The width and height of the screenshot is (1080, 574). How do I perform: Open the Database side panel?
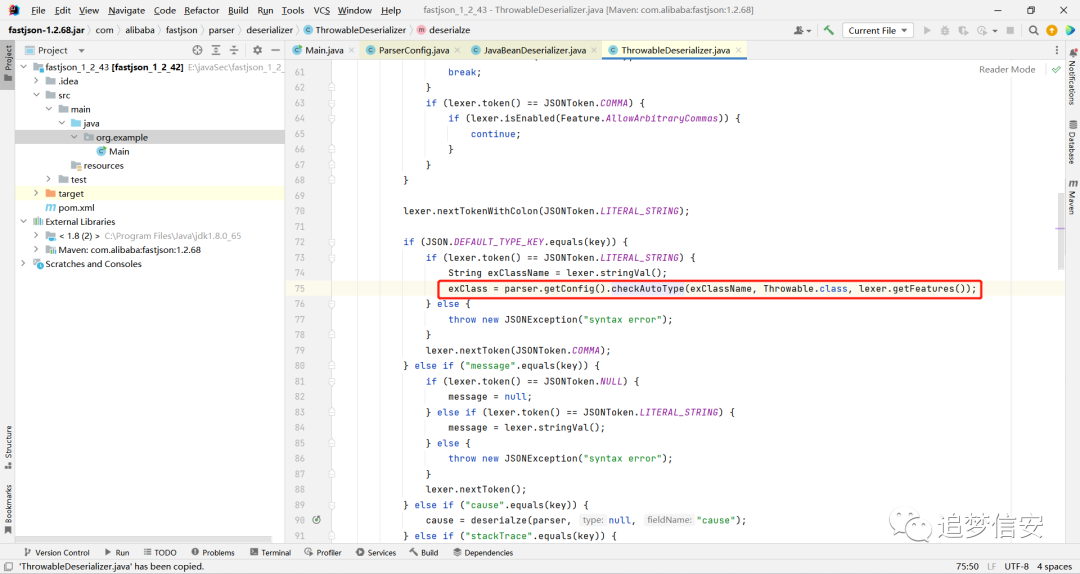[1072, 142]
